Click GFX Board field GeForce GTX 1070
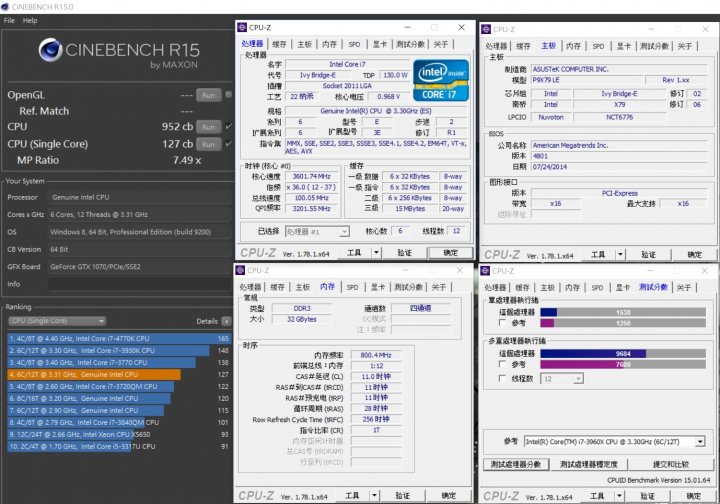720x504 pixels. click(139, 267)
